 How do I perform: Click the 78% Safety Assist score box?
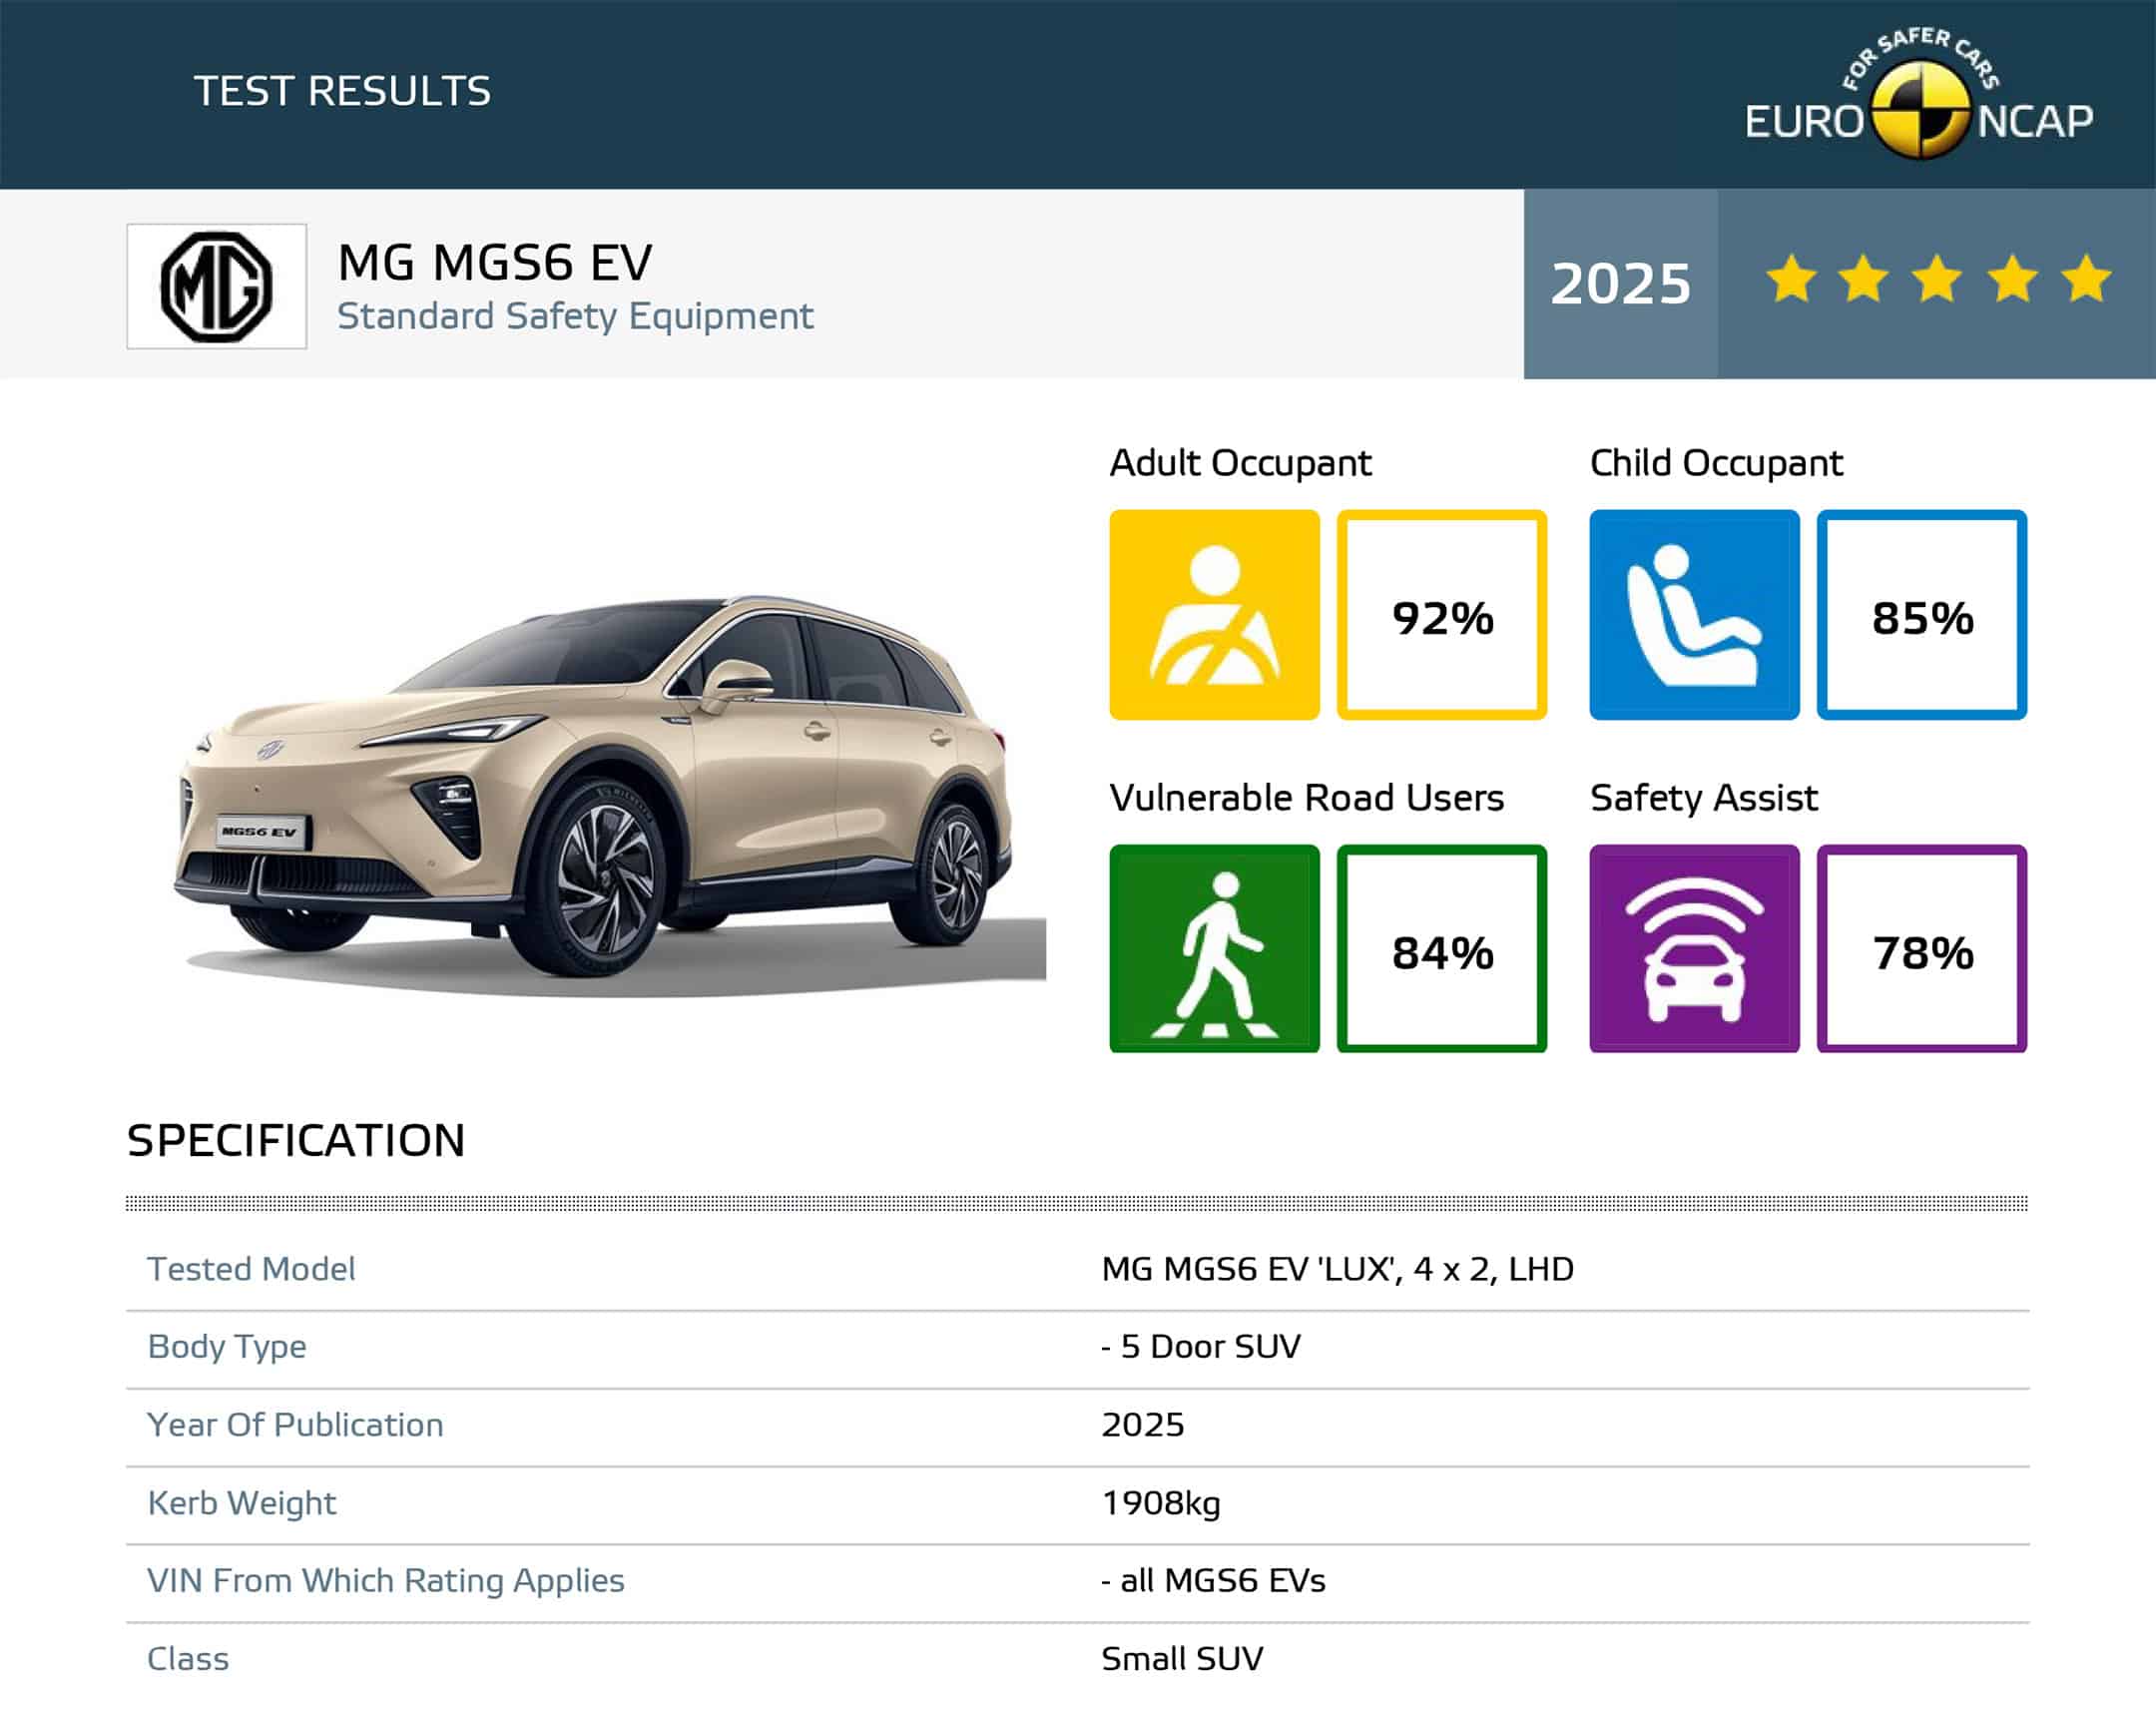coord(1921,951)
